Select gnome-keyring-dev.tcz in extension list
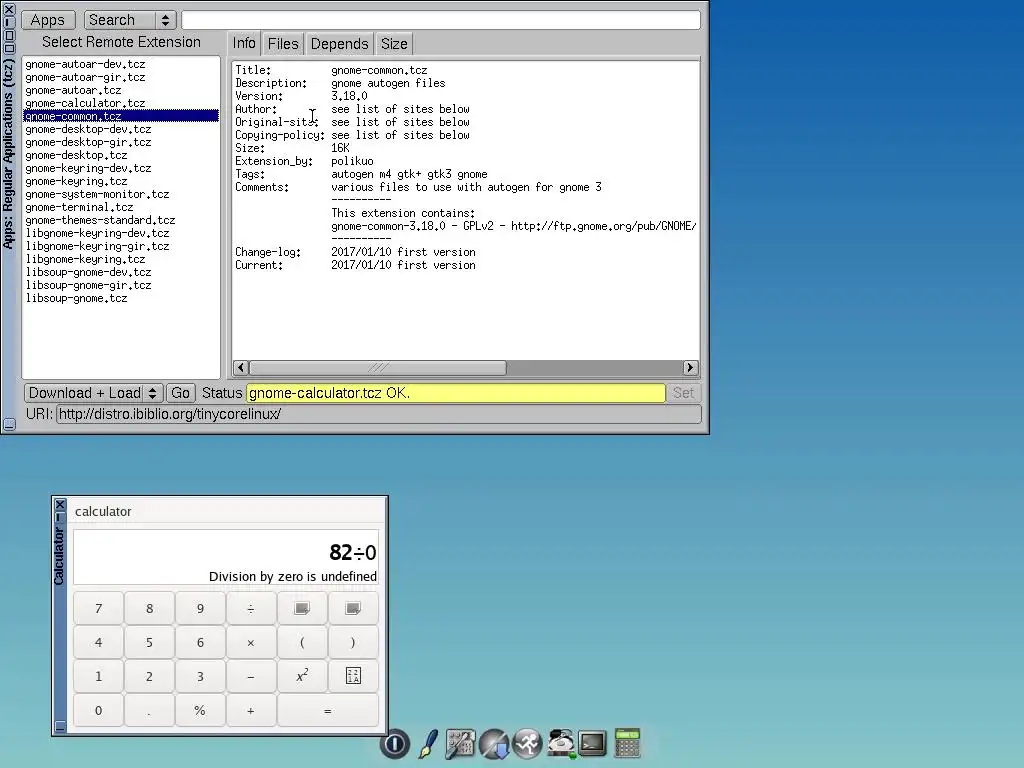This screenshot has width=1024, height=768. pyautogui.click(x=121, y=168)
